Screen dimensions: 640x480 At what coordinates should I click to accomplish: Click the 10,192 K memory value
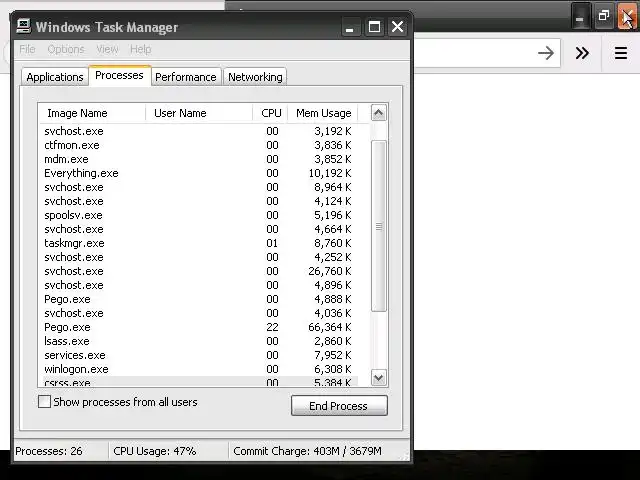pos(330,173)
